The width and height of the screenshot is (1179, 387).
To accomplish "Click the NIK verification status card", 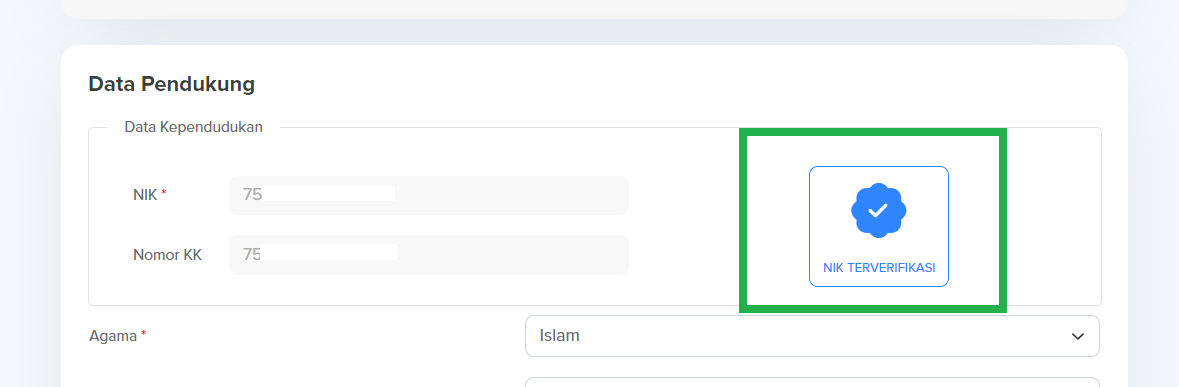I will pyautogui.click(x=879, y=226).
